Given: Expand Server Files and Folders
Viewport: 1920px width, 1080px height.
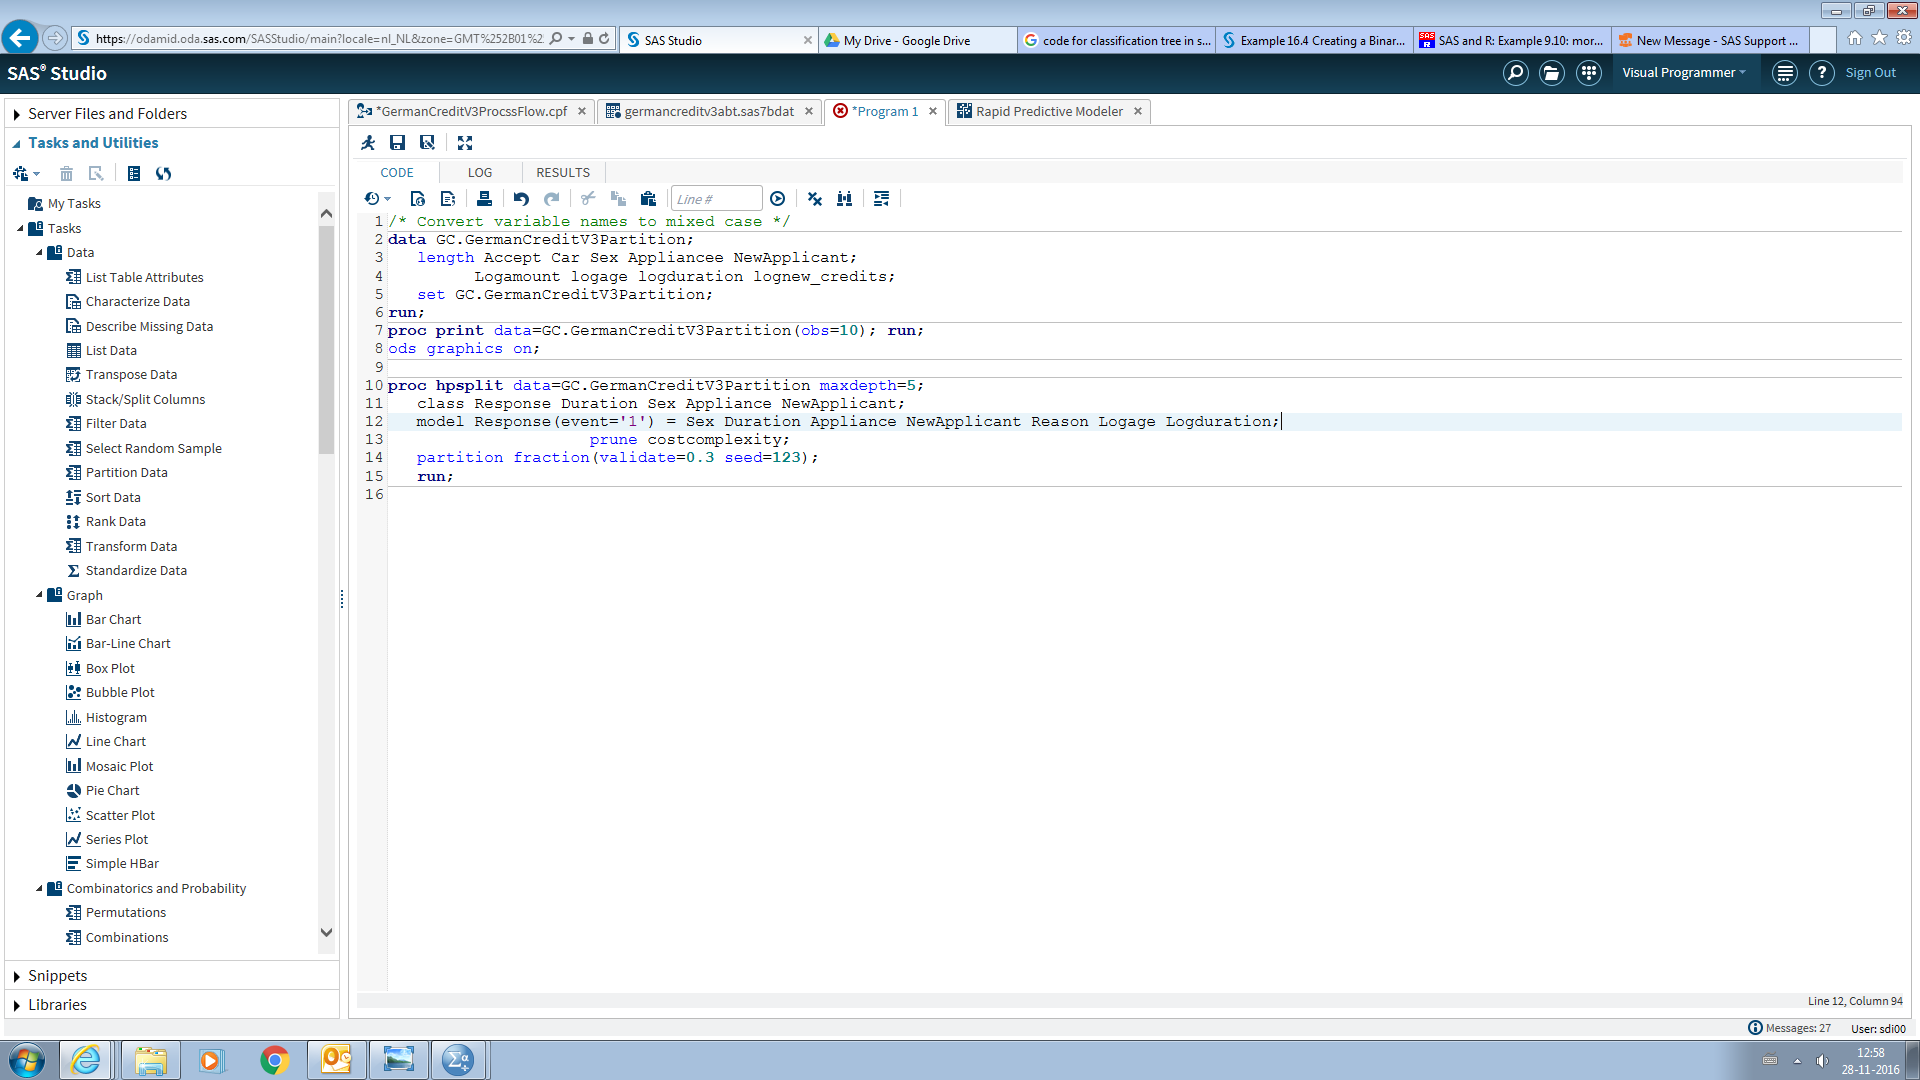Looking at the screenshot, I should coord(17,115).
